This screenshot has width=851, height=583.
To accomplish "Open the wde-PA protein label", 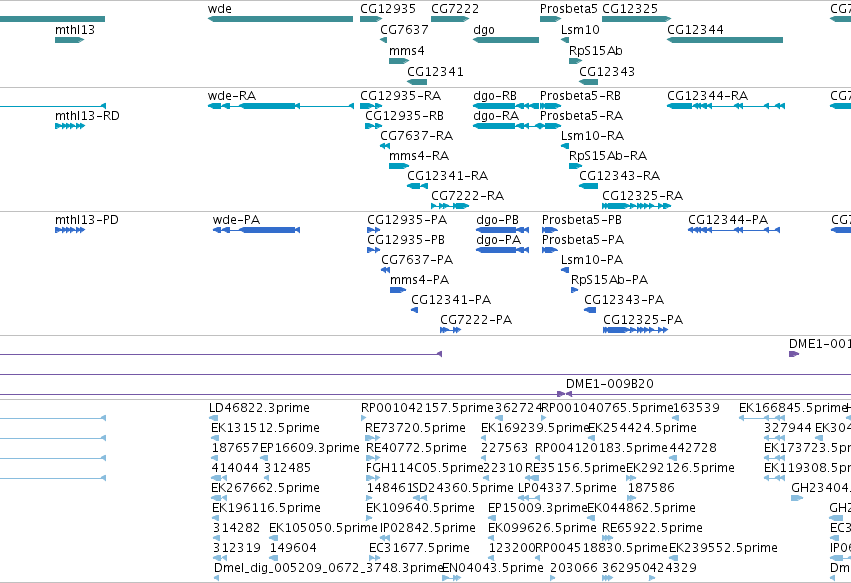I will pyautogui.click(x=237, y=220).
